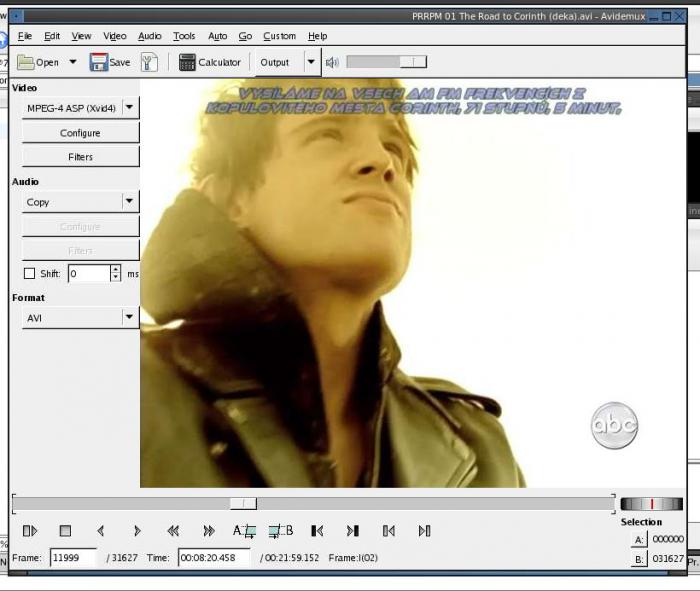Screen dimensions: 700x591
Task: Go to previous frame
Action: (101, 531)
